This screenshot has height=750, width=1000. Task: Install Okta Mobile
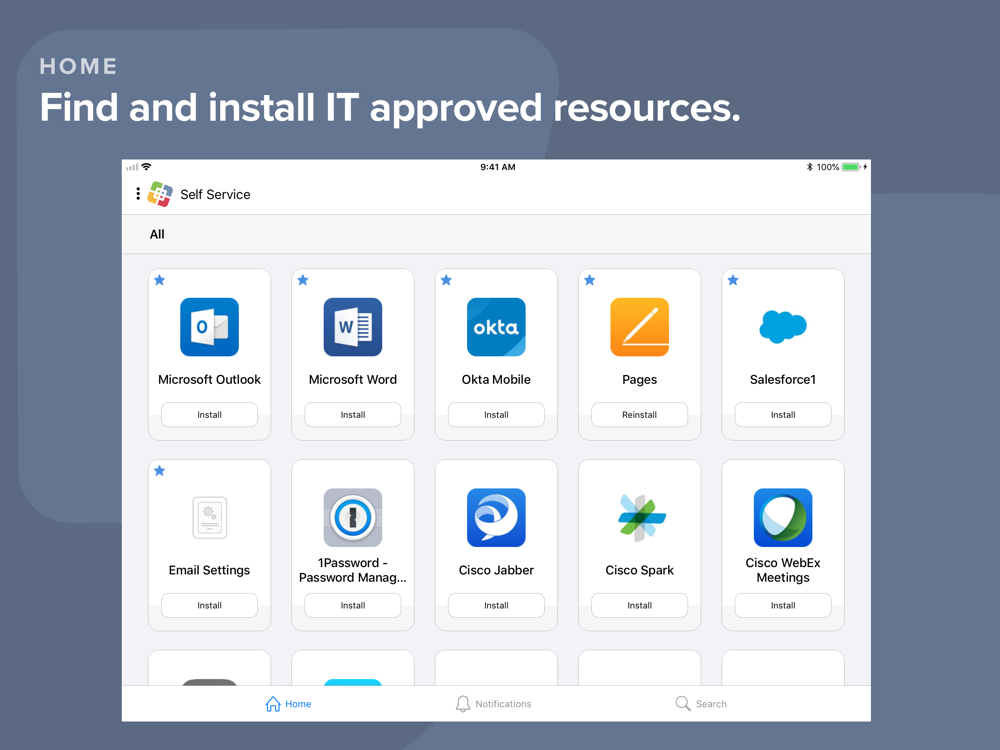tap(496, 415)
